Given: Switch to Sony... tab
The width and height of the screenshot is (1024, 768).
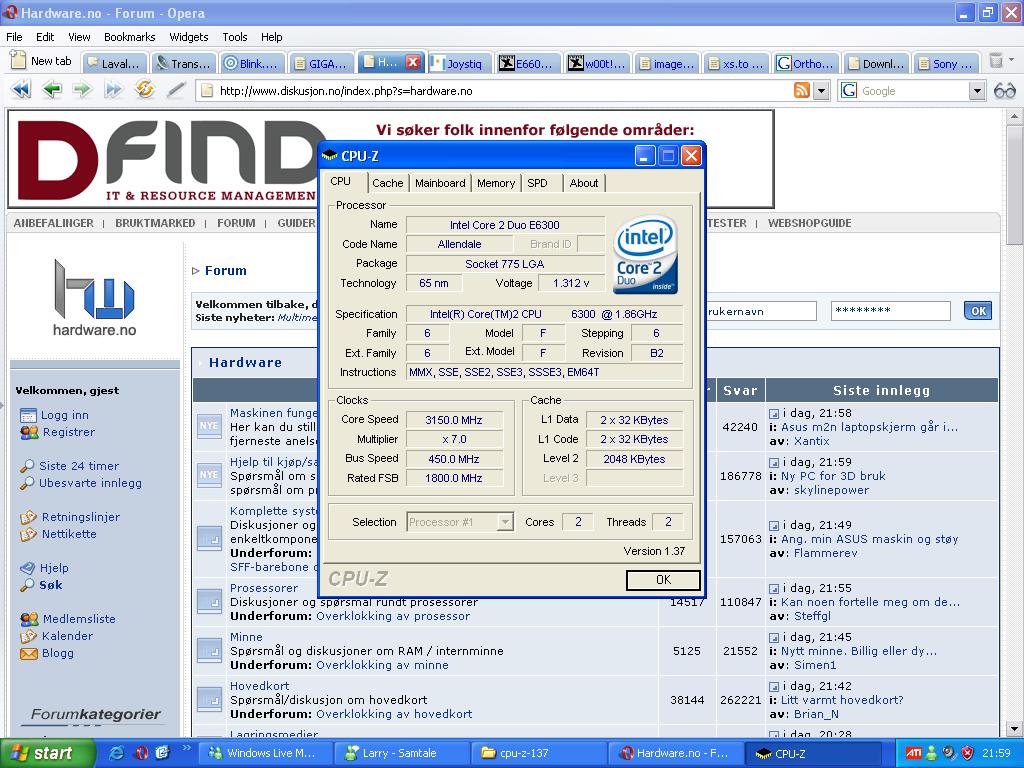Looking at the screenshot, I should click(946, 63).
